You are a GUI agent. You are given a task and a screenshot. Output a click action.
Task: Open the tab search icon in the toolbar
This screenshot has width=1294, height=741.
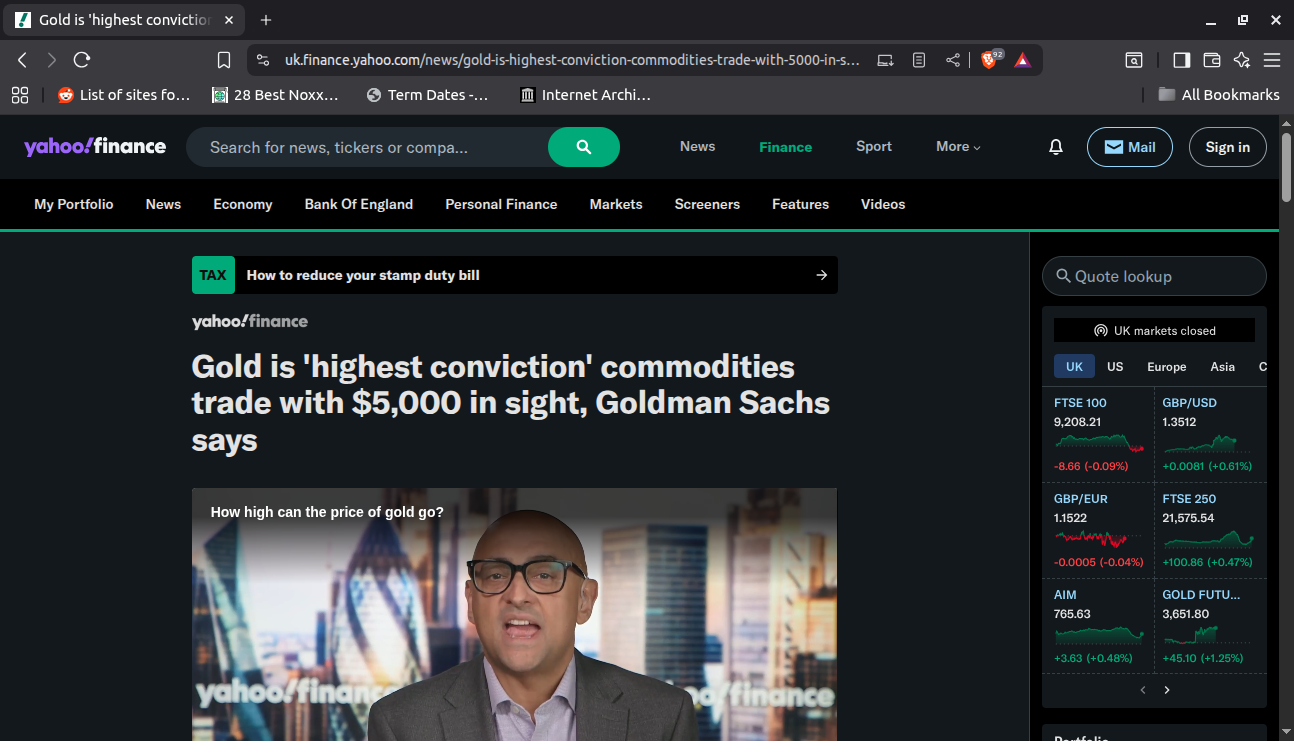pyautogui.click(x=1134, y=60)
